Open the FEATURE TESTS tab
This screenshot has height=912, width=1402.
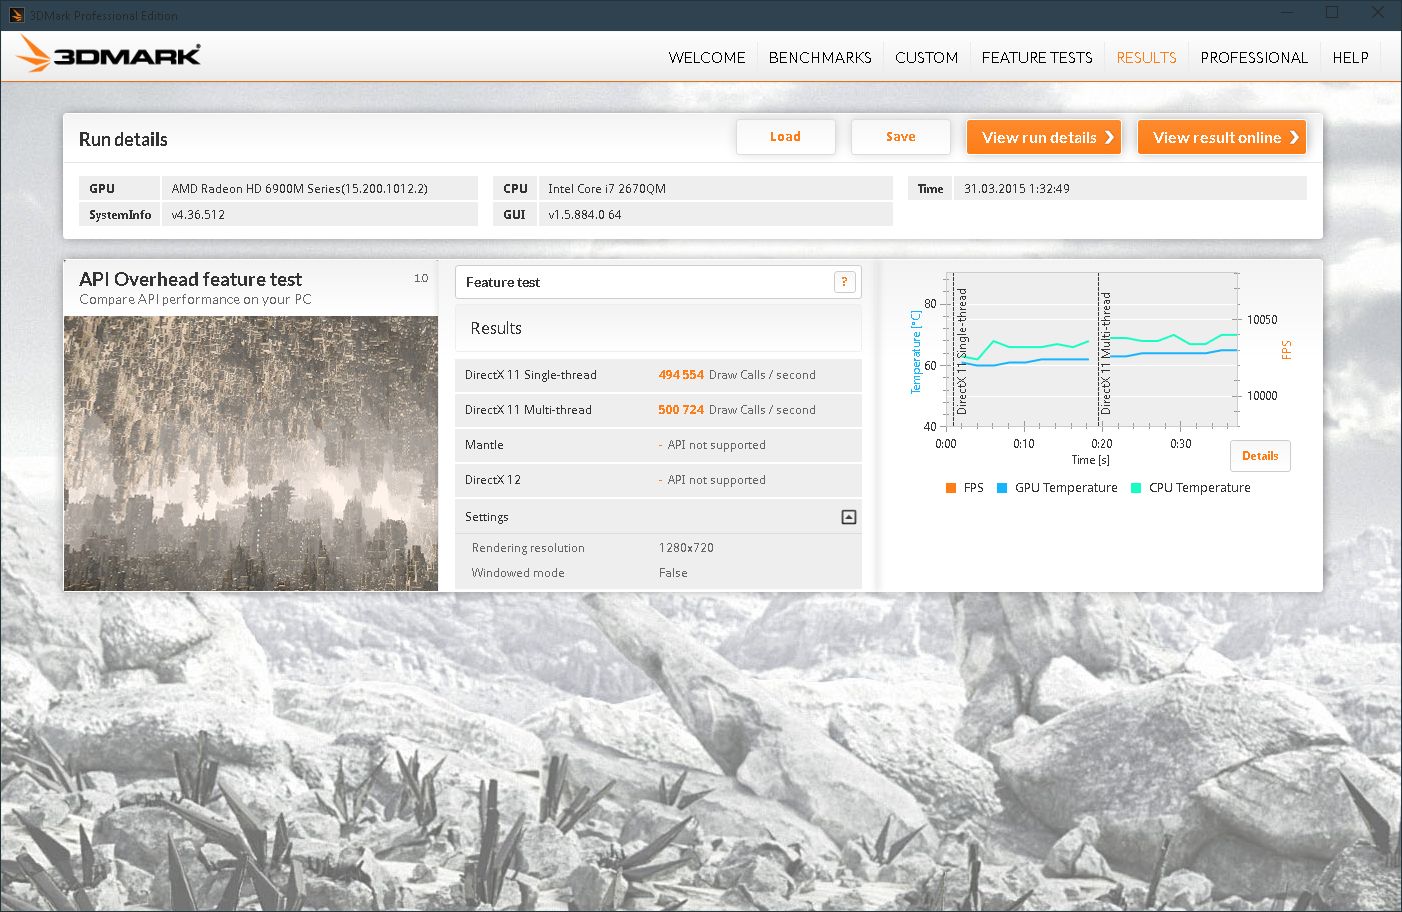pyautogui.click(x=1037, y=58)
